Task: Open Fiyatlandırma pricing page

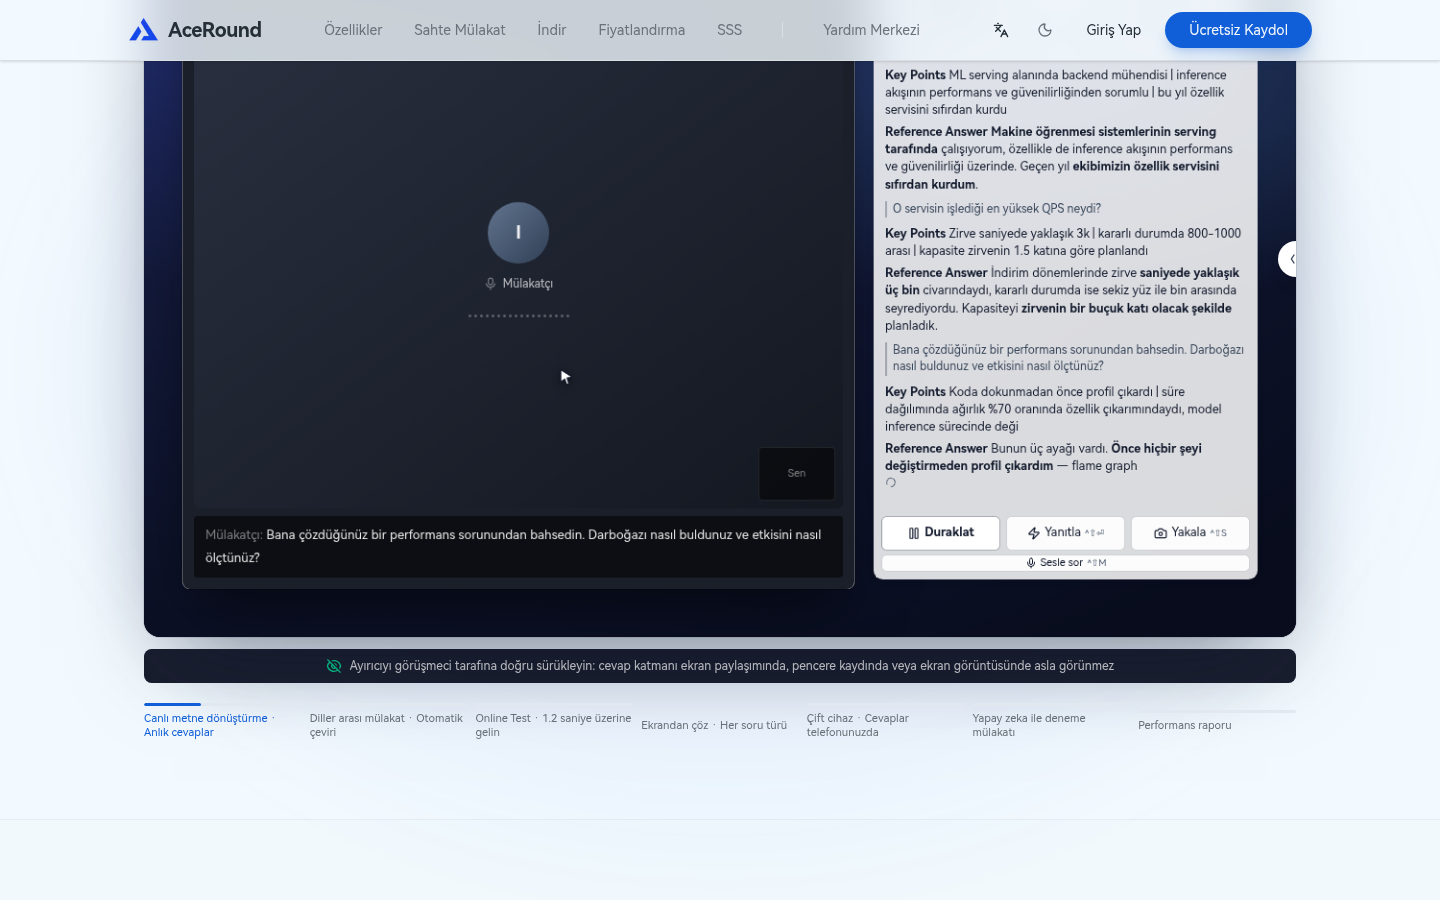Action: [642, 30]
